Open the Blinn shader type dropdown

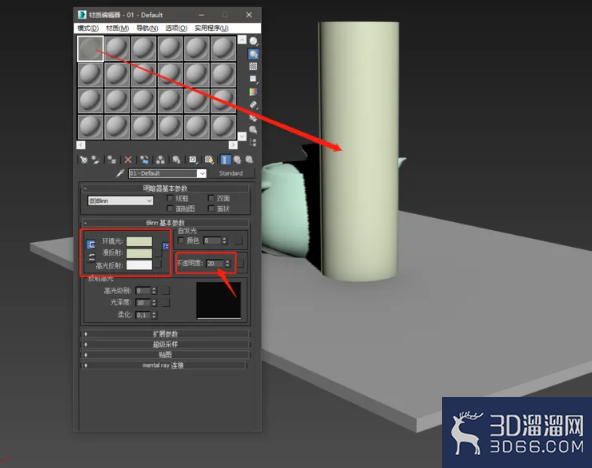120,201
